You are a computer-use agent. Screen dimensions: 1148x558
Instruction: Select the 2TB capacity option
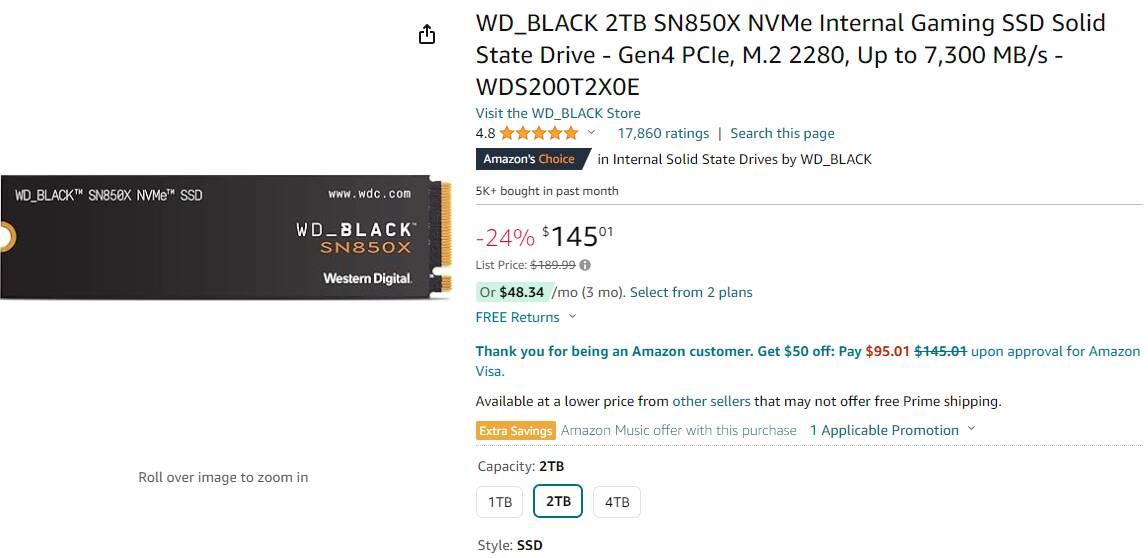tap(558, 502)
